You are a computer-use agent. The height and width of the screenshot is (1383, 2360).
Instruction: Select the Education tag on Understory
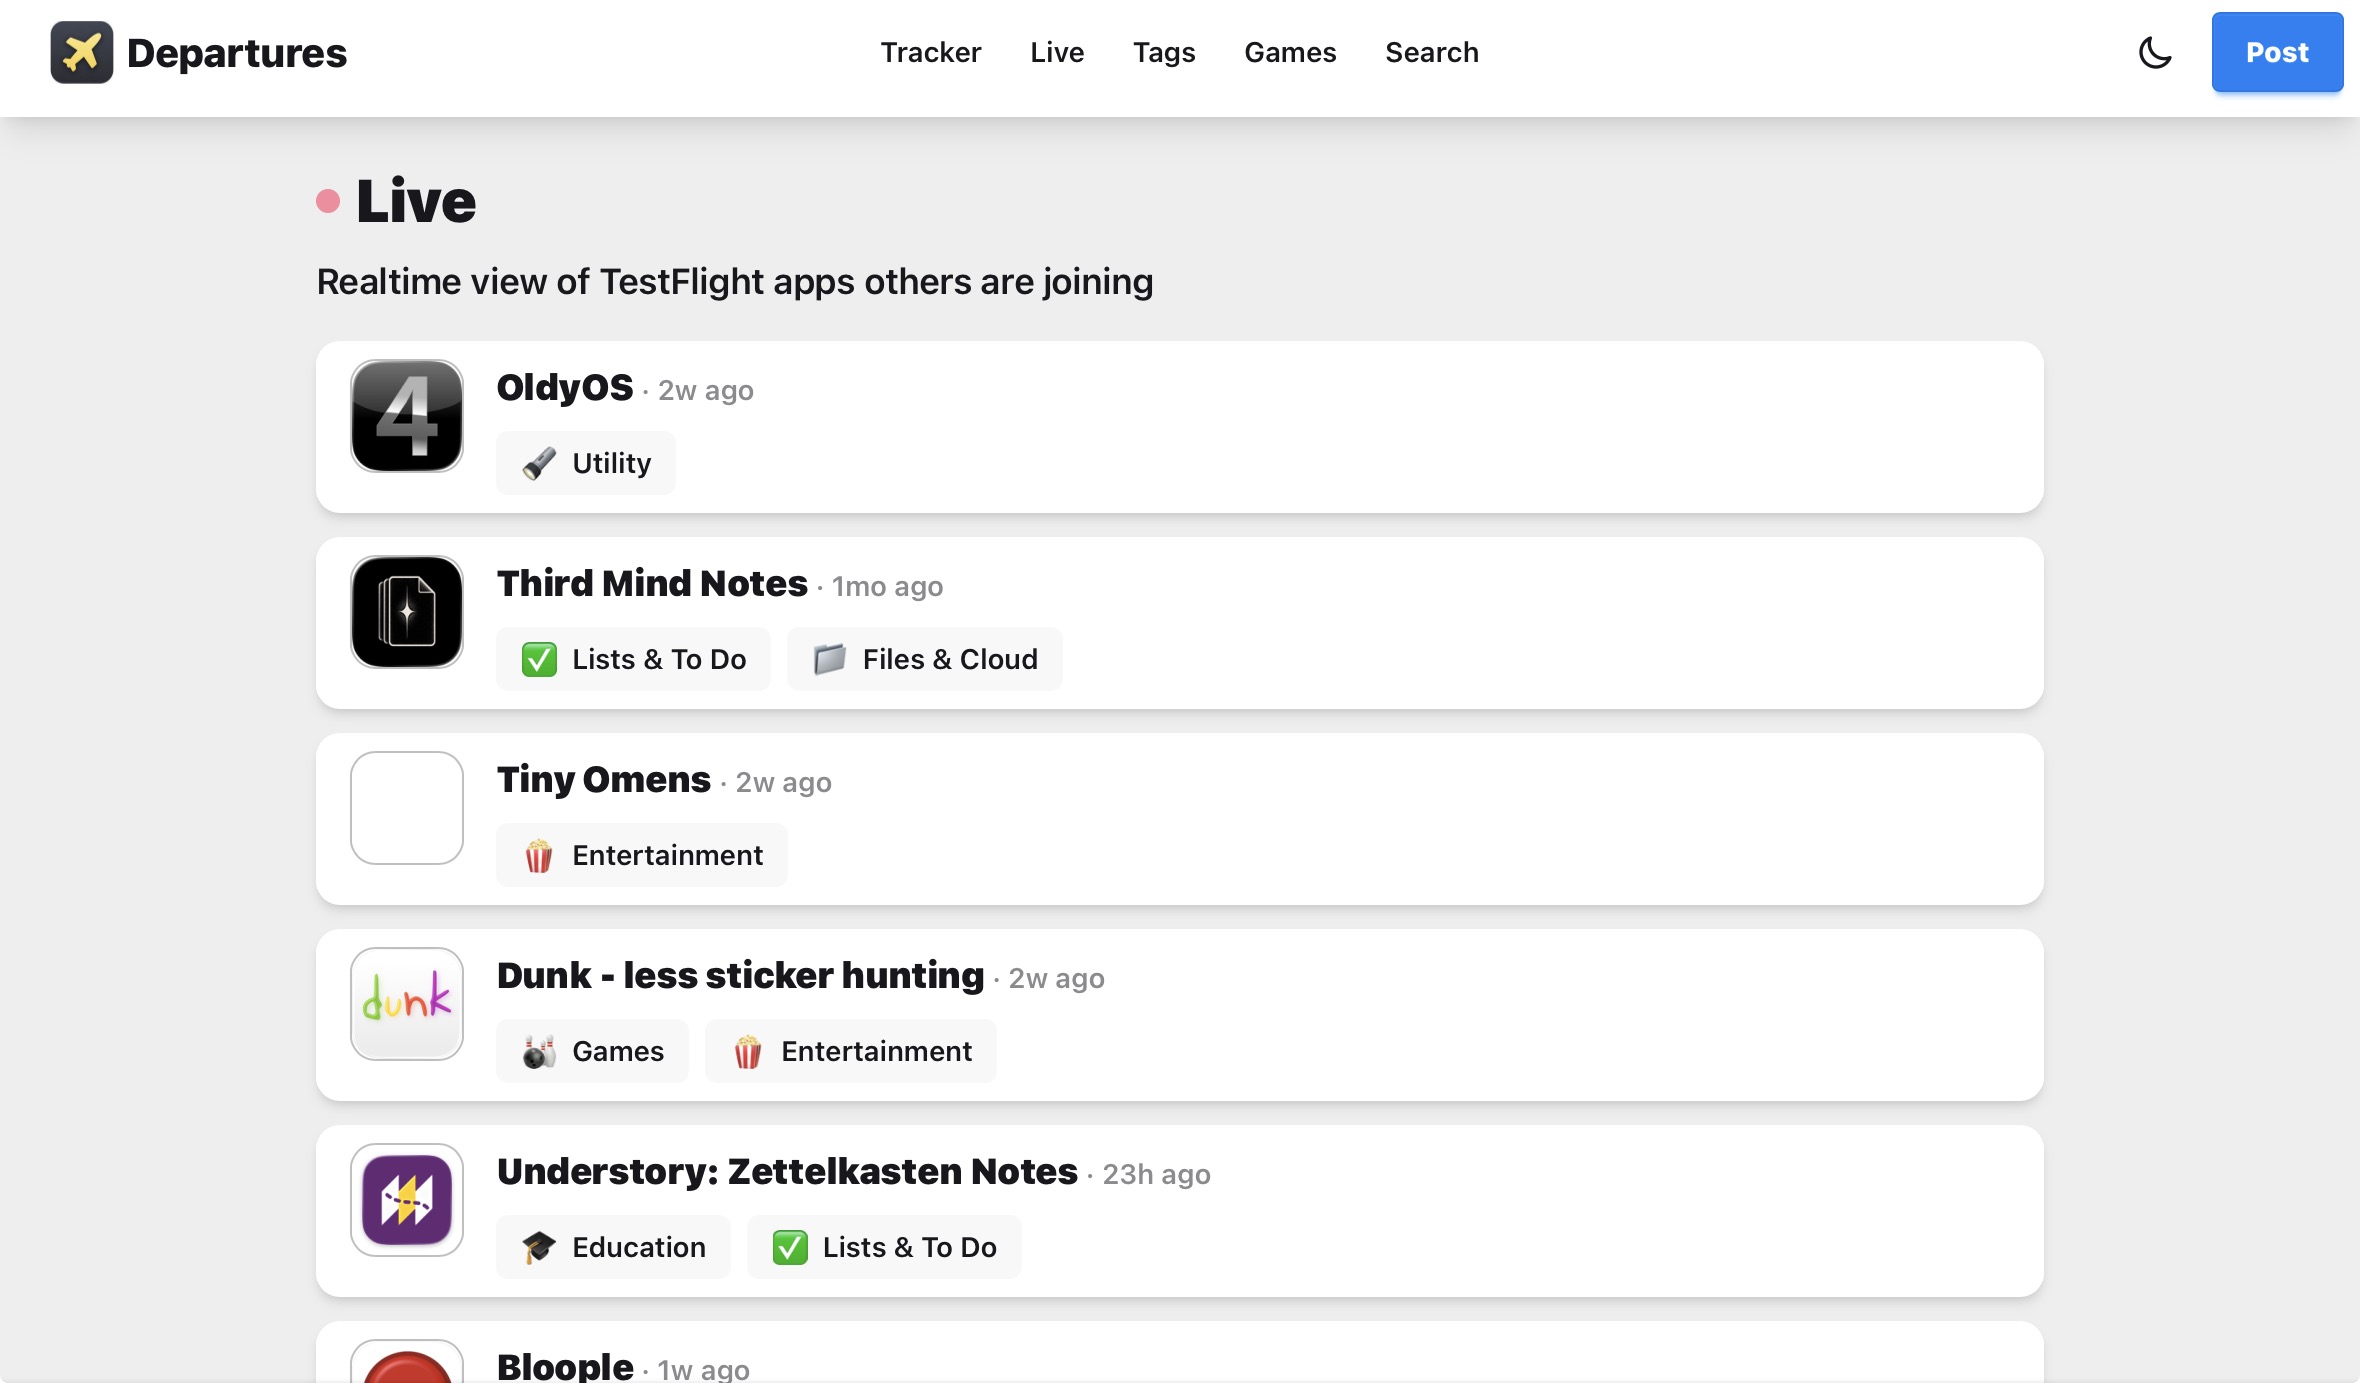point(614,1247)
